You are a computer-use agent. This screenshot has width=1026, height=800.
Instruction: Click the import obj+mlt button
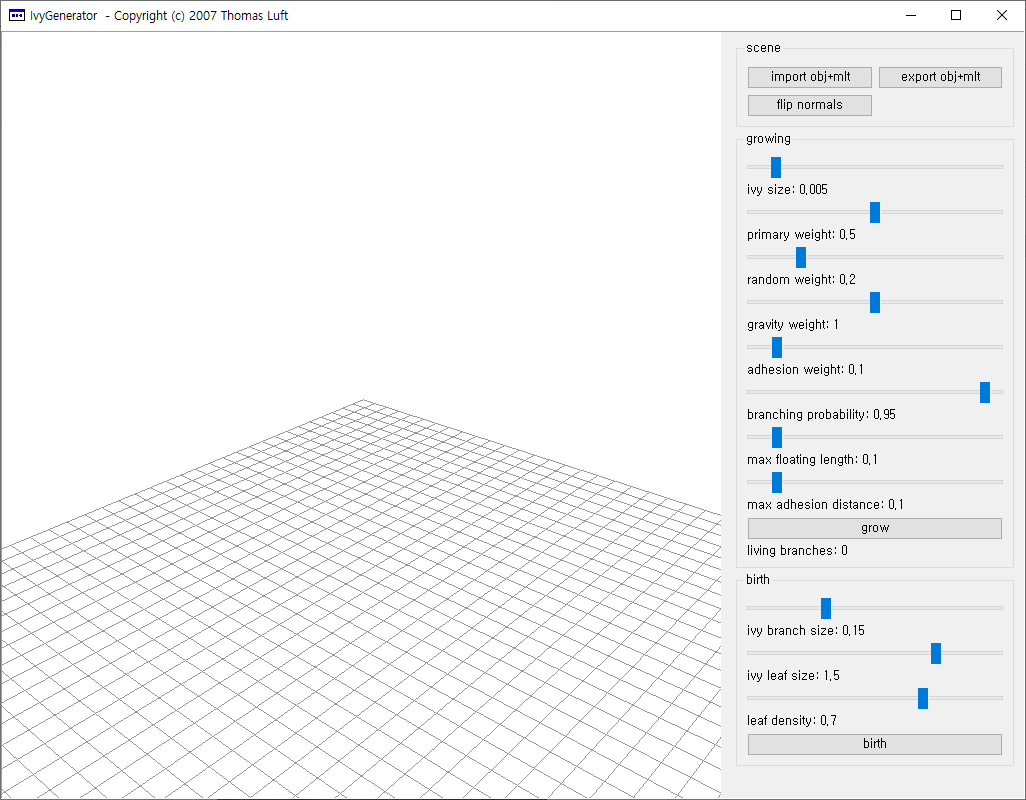[809, 77]
